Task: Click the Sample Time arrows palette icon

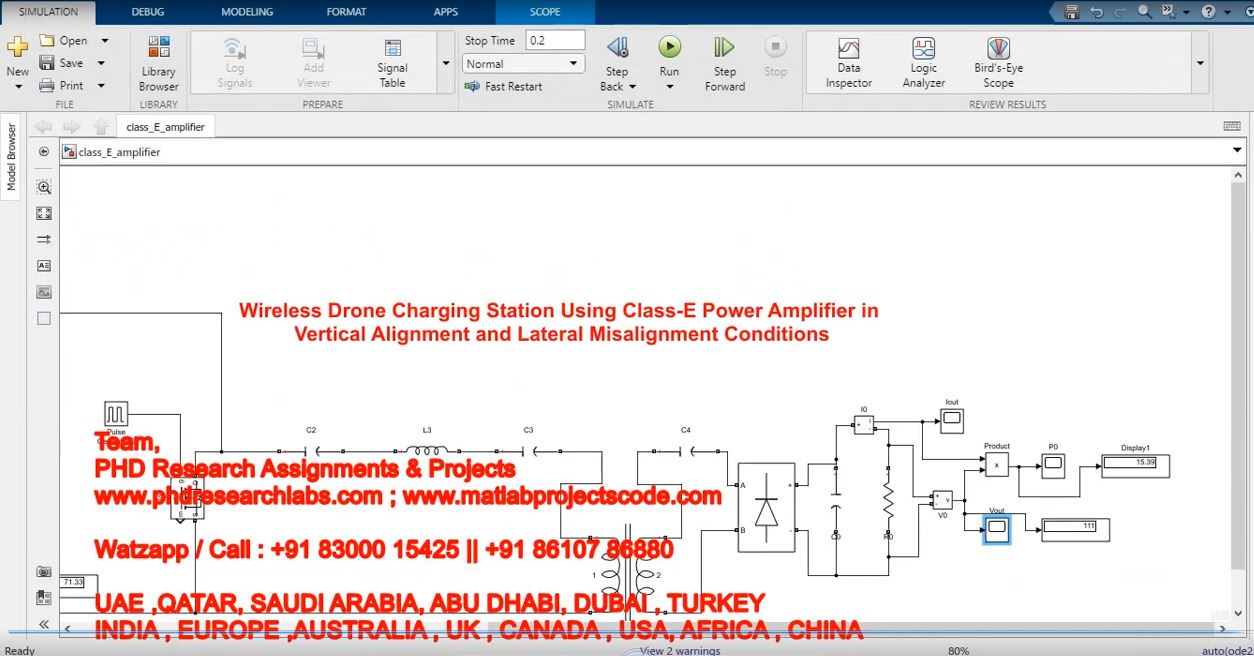Action: pos(43,240)
